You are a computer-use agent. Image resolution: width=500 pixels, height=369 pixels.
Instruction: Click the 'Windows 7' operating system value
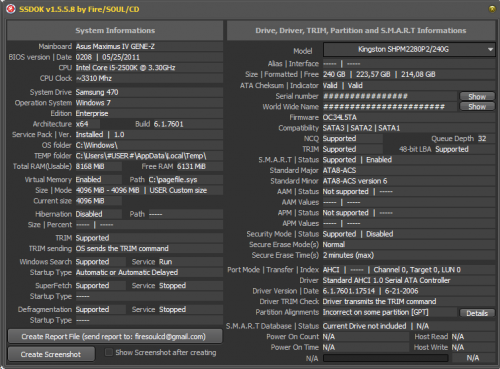tap(93, 103)
